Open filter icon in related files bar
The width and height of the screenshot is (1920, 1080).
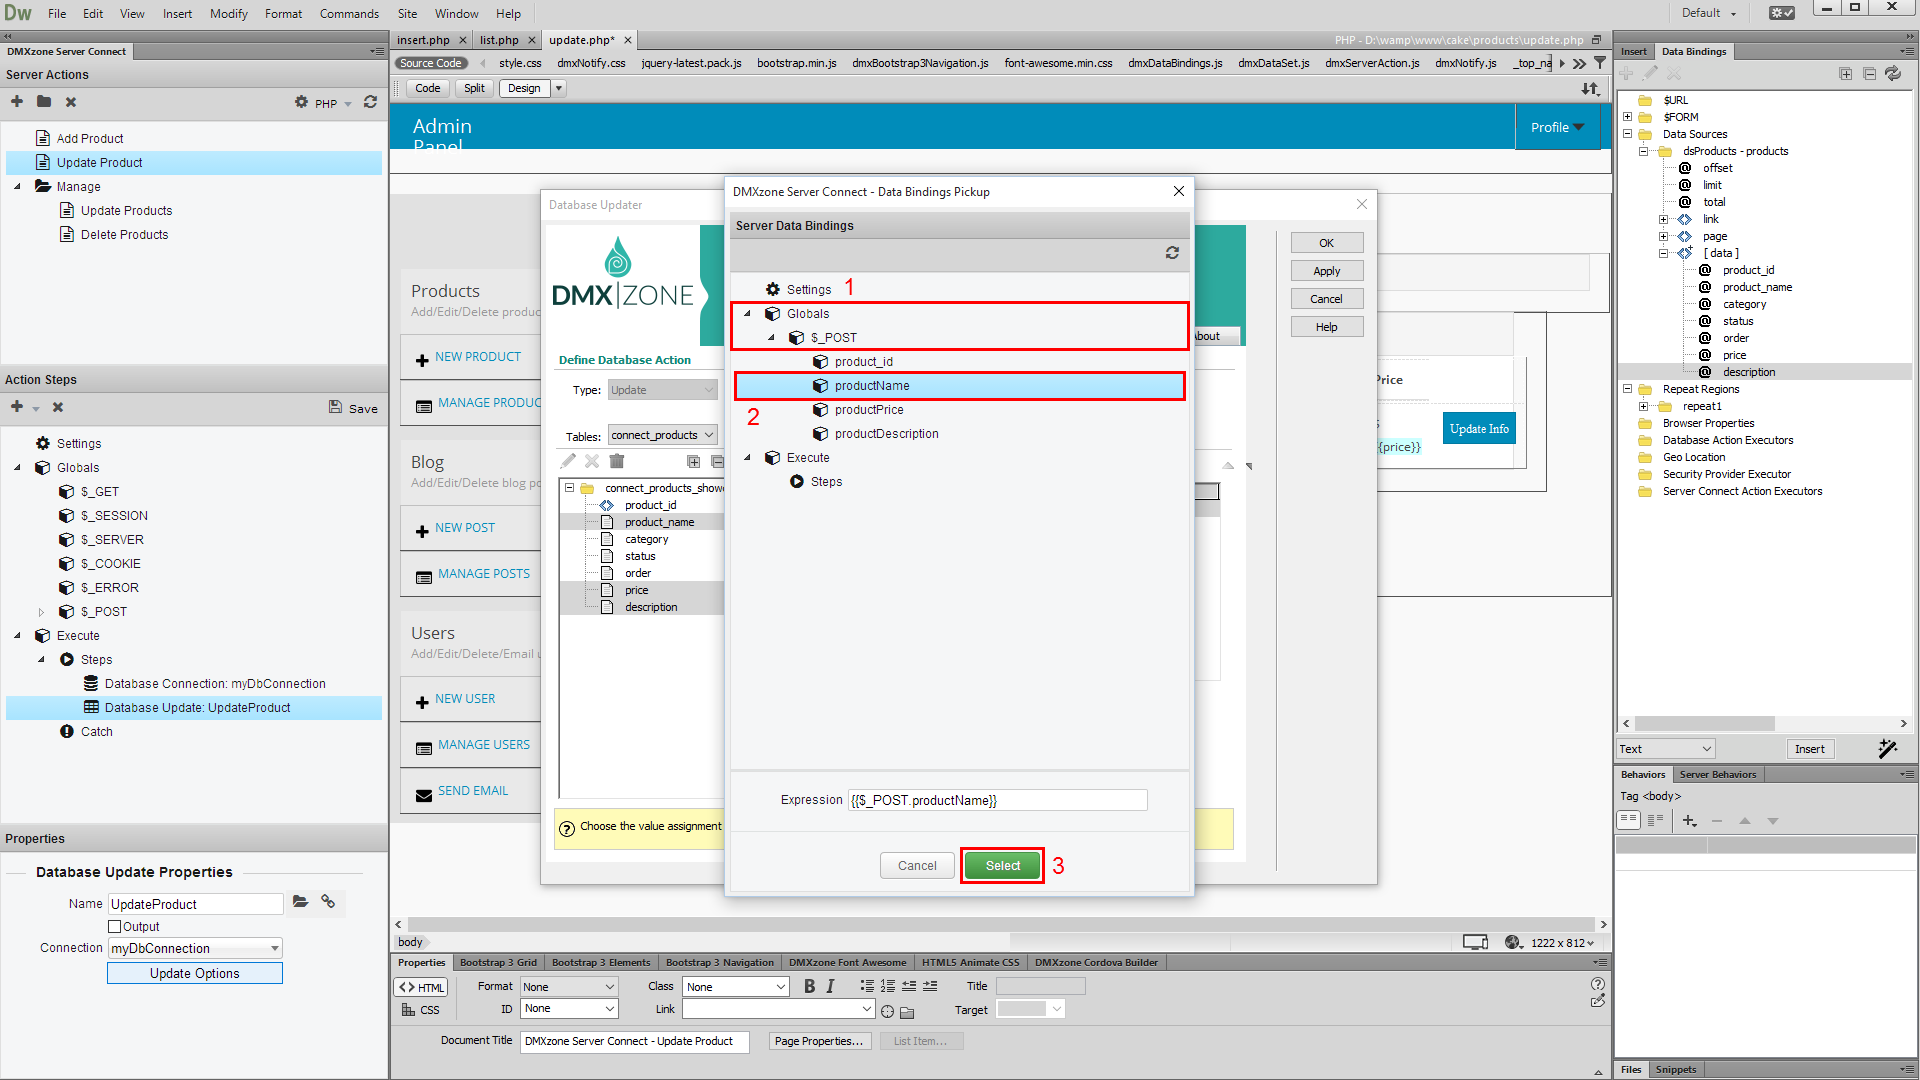pos(1600,63)
